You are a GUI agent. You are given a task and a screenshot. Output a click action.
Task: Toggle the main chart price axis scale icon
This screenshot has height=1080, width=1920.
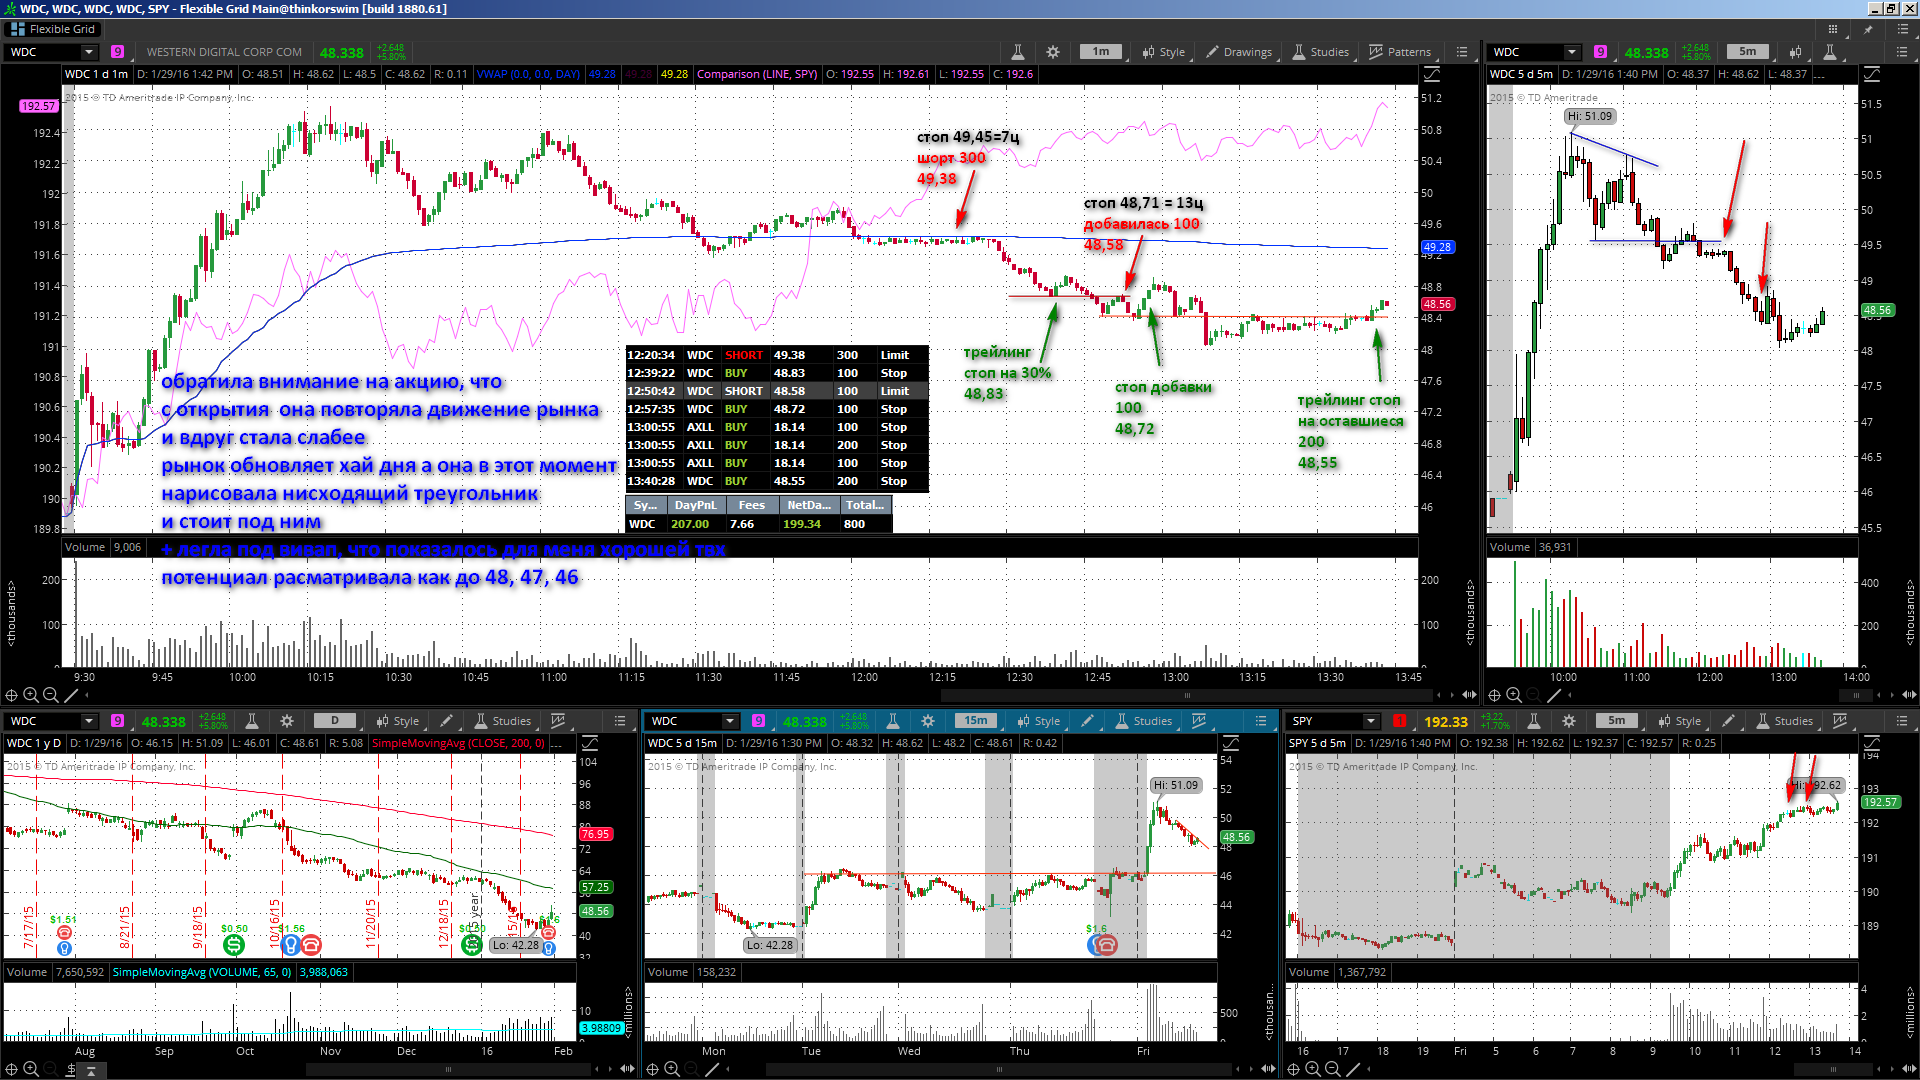[x=1432, y=74]
